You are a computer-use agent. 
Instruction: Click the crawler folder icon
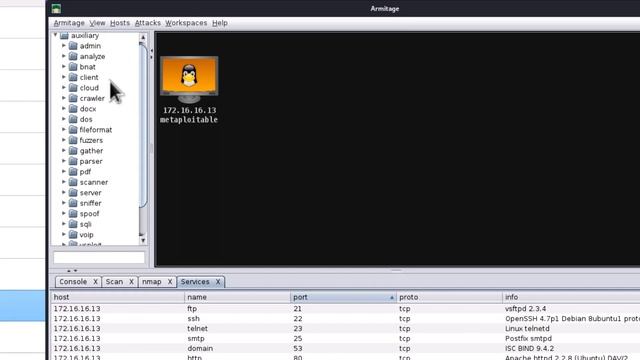point(73,98)
